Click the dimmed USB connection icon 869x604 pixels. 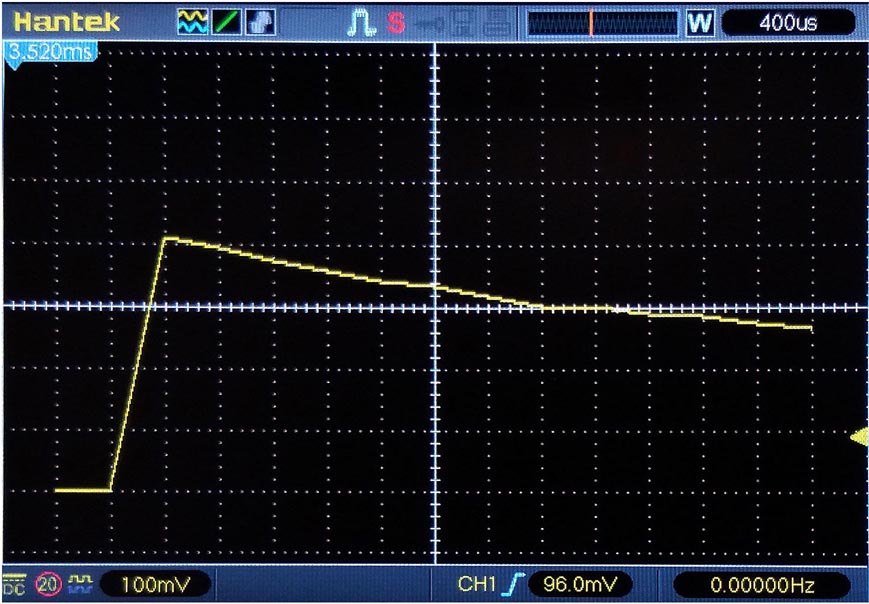coord(431,23)
